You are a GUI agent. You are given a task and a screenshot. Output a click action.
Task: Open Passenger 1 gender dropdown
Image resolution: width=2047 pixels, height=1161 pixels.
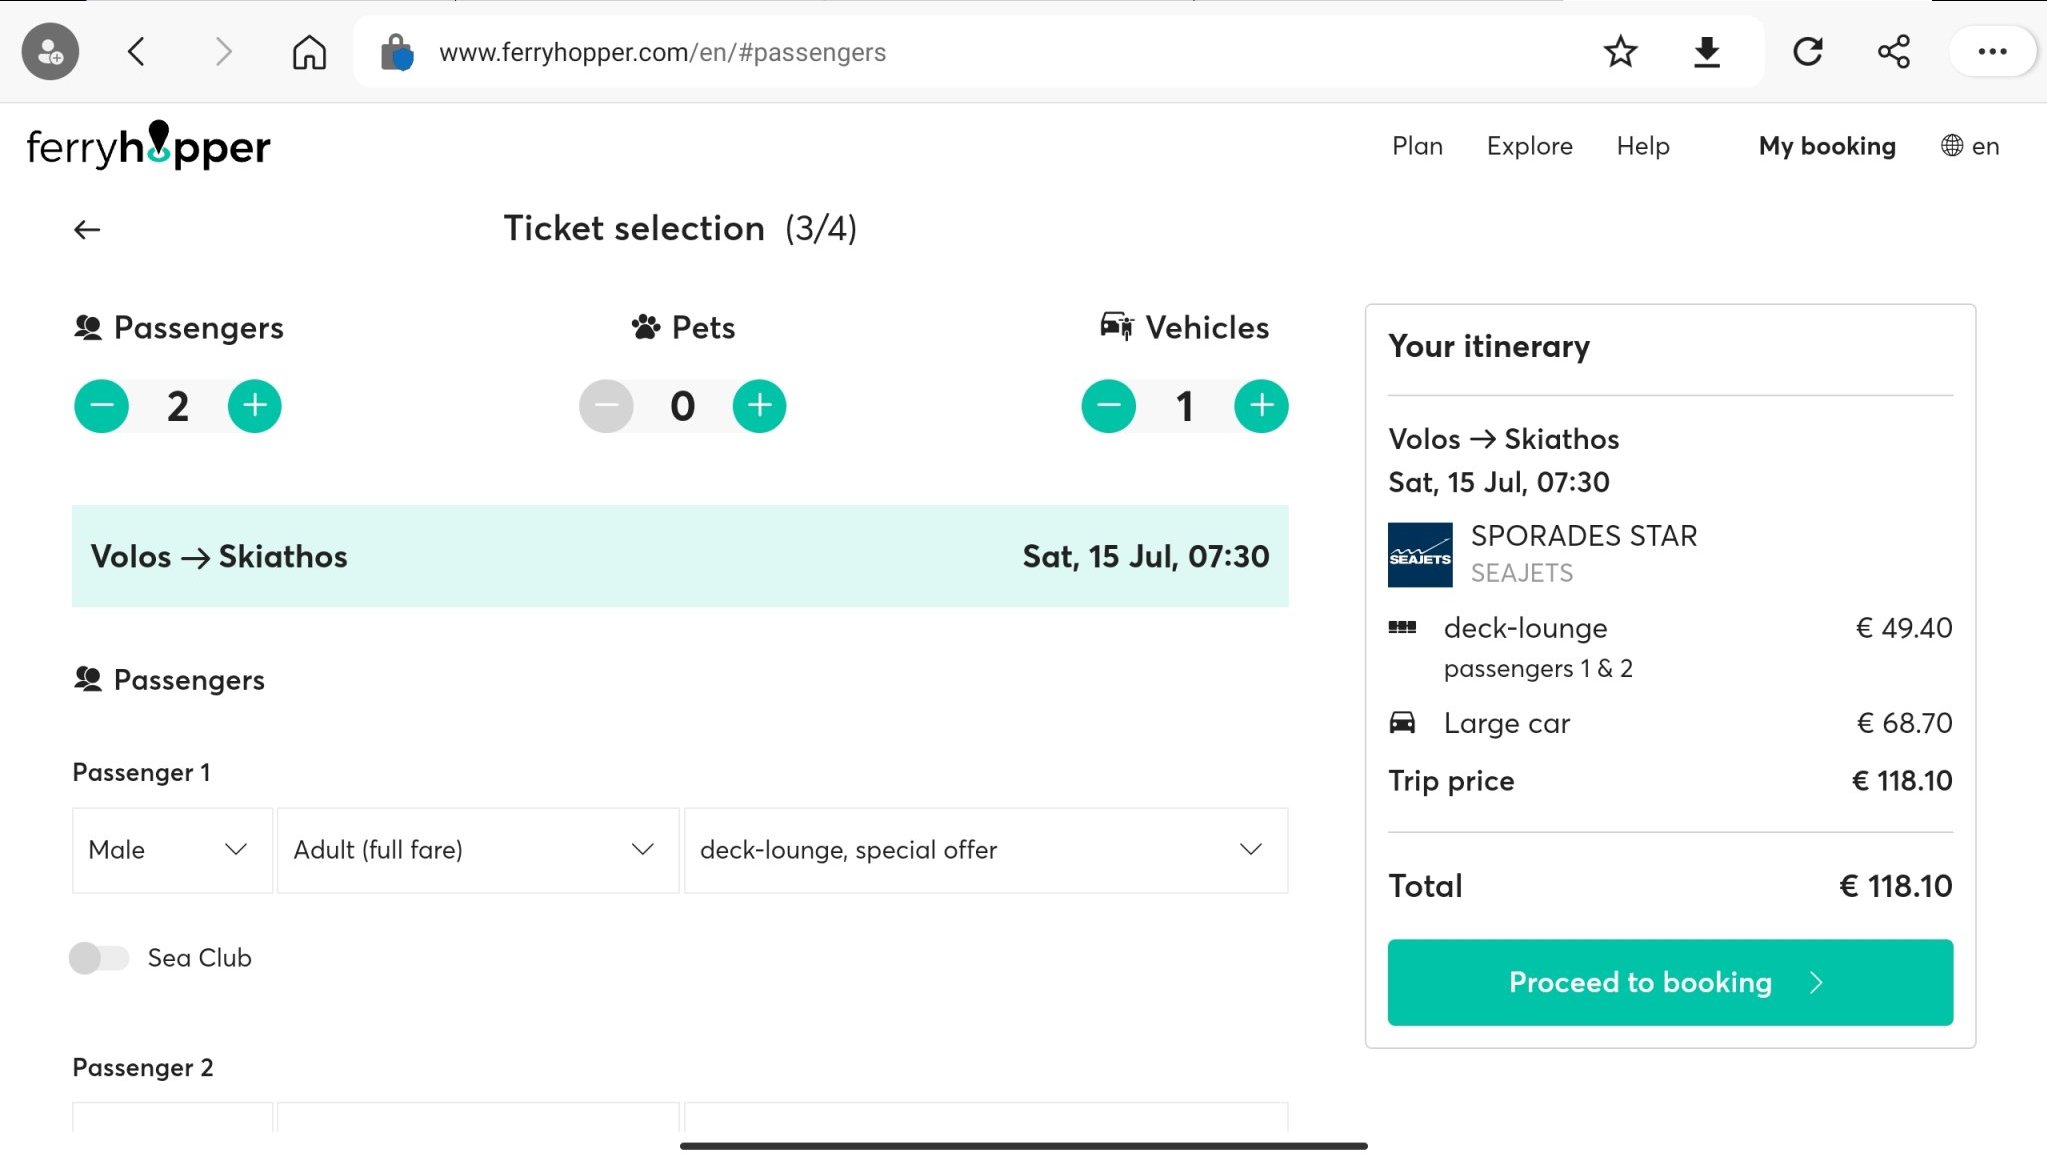pos(171,850)
